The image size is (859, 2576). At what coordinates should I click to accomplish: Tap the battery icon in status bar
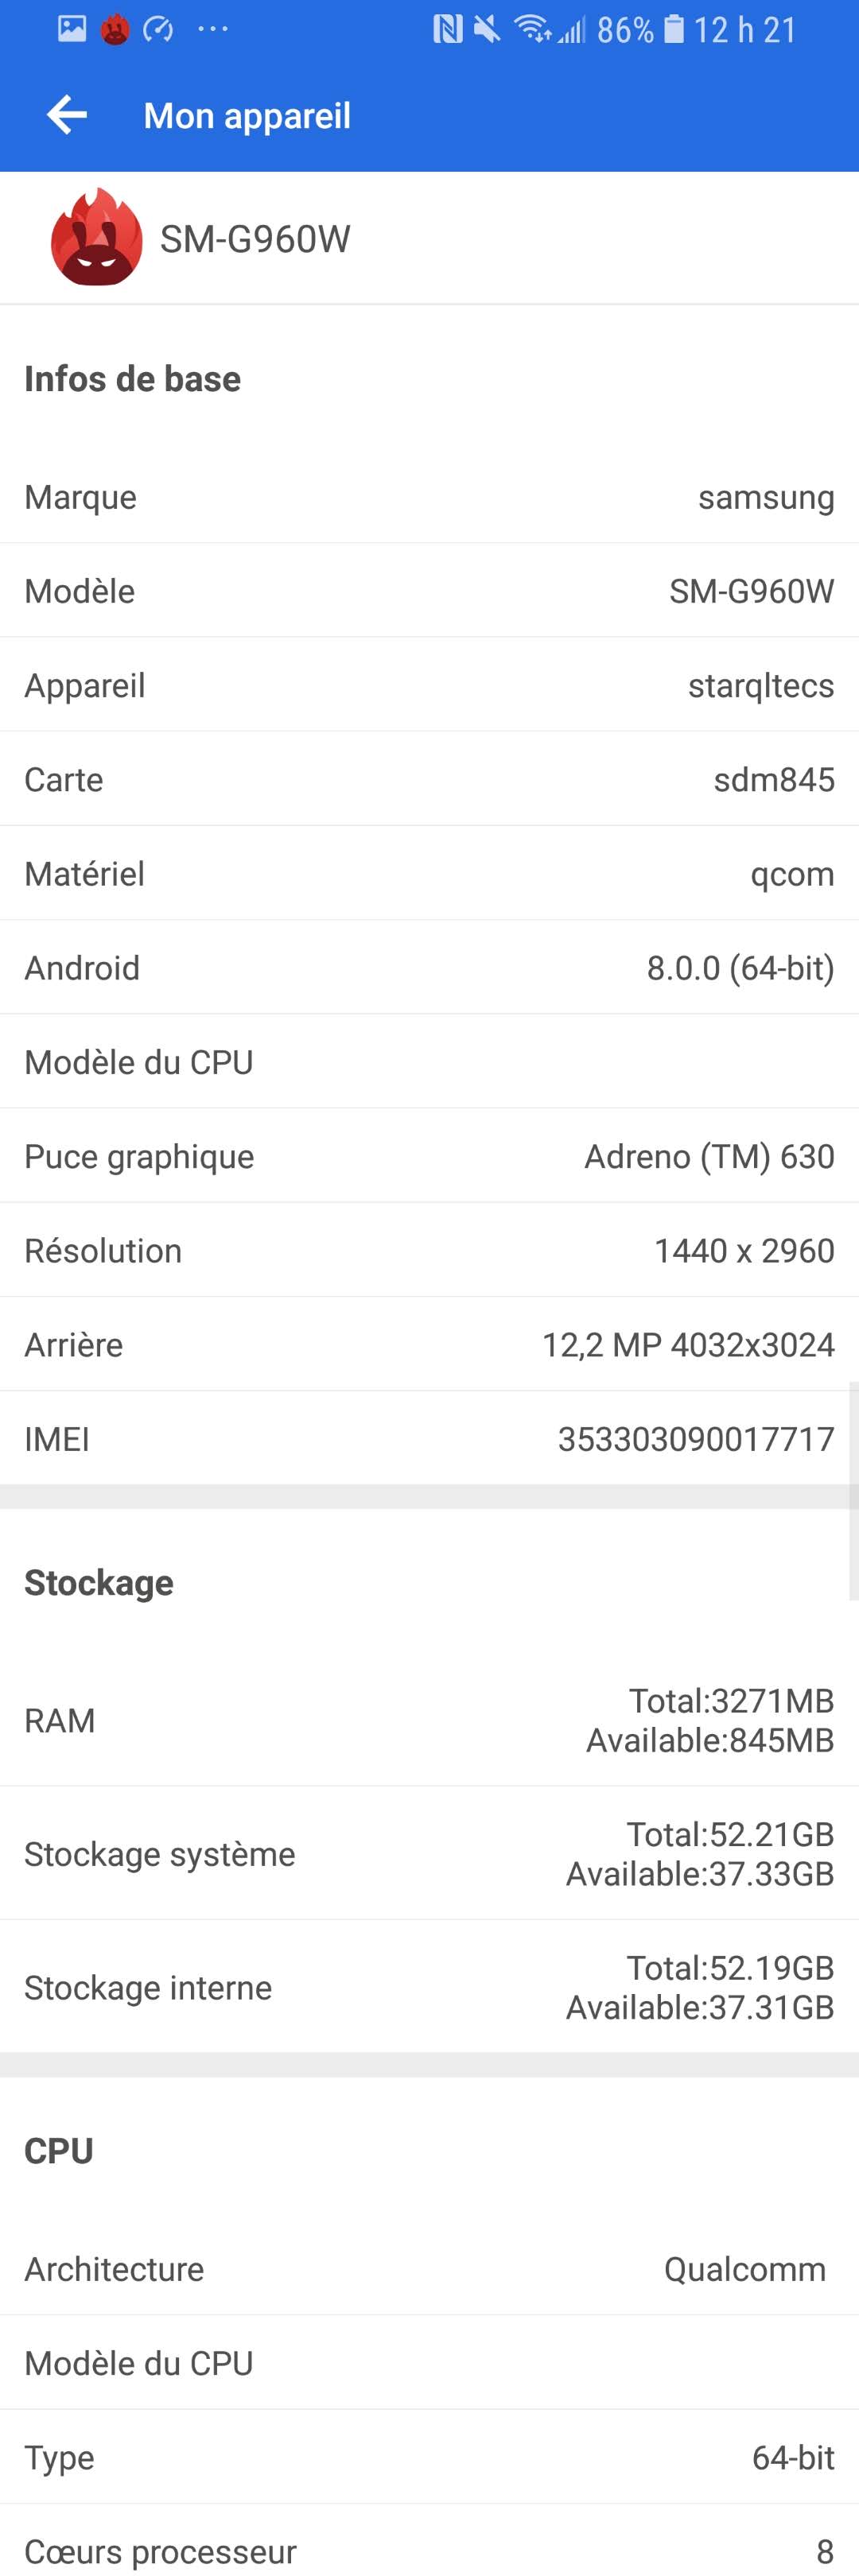[x=675, y=29]
